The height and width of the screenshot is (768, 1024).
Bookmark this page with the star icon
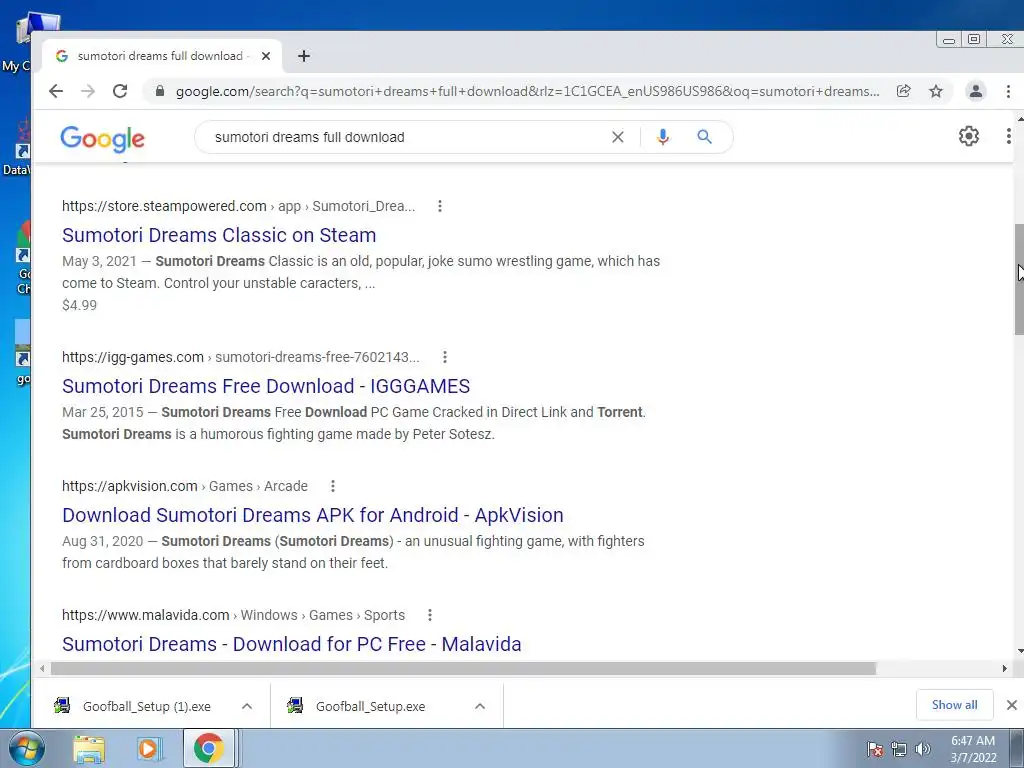click(x=936, y=91)
